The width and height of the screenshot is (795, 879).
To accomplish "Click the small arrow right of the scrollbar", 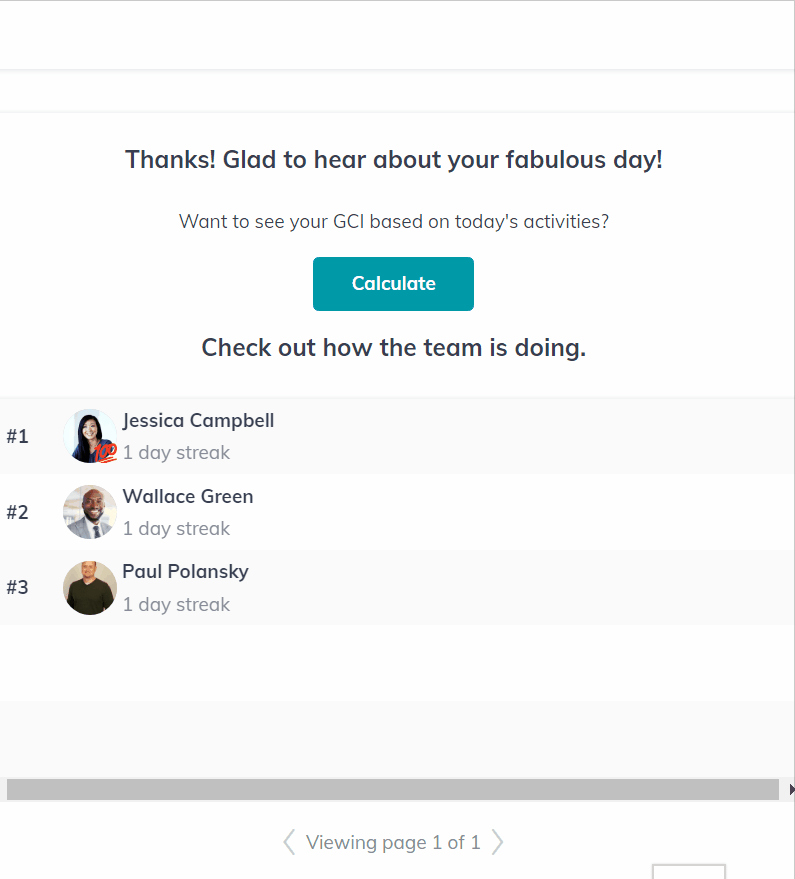I will click(789, 788).
